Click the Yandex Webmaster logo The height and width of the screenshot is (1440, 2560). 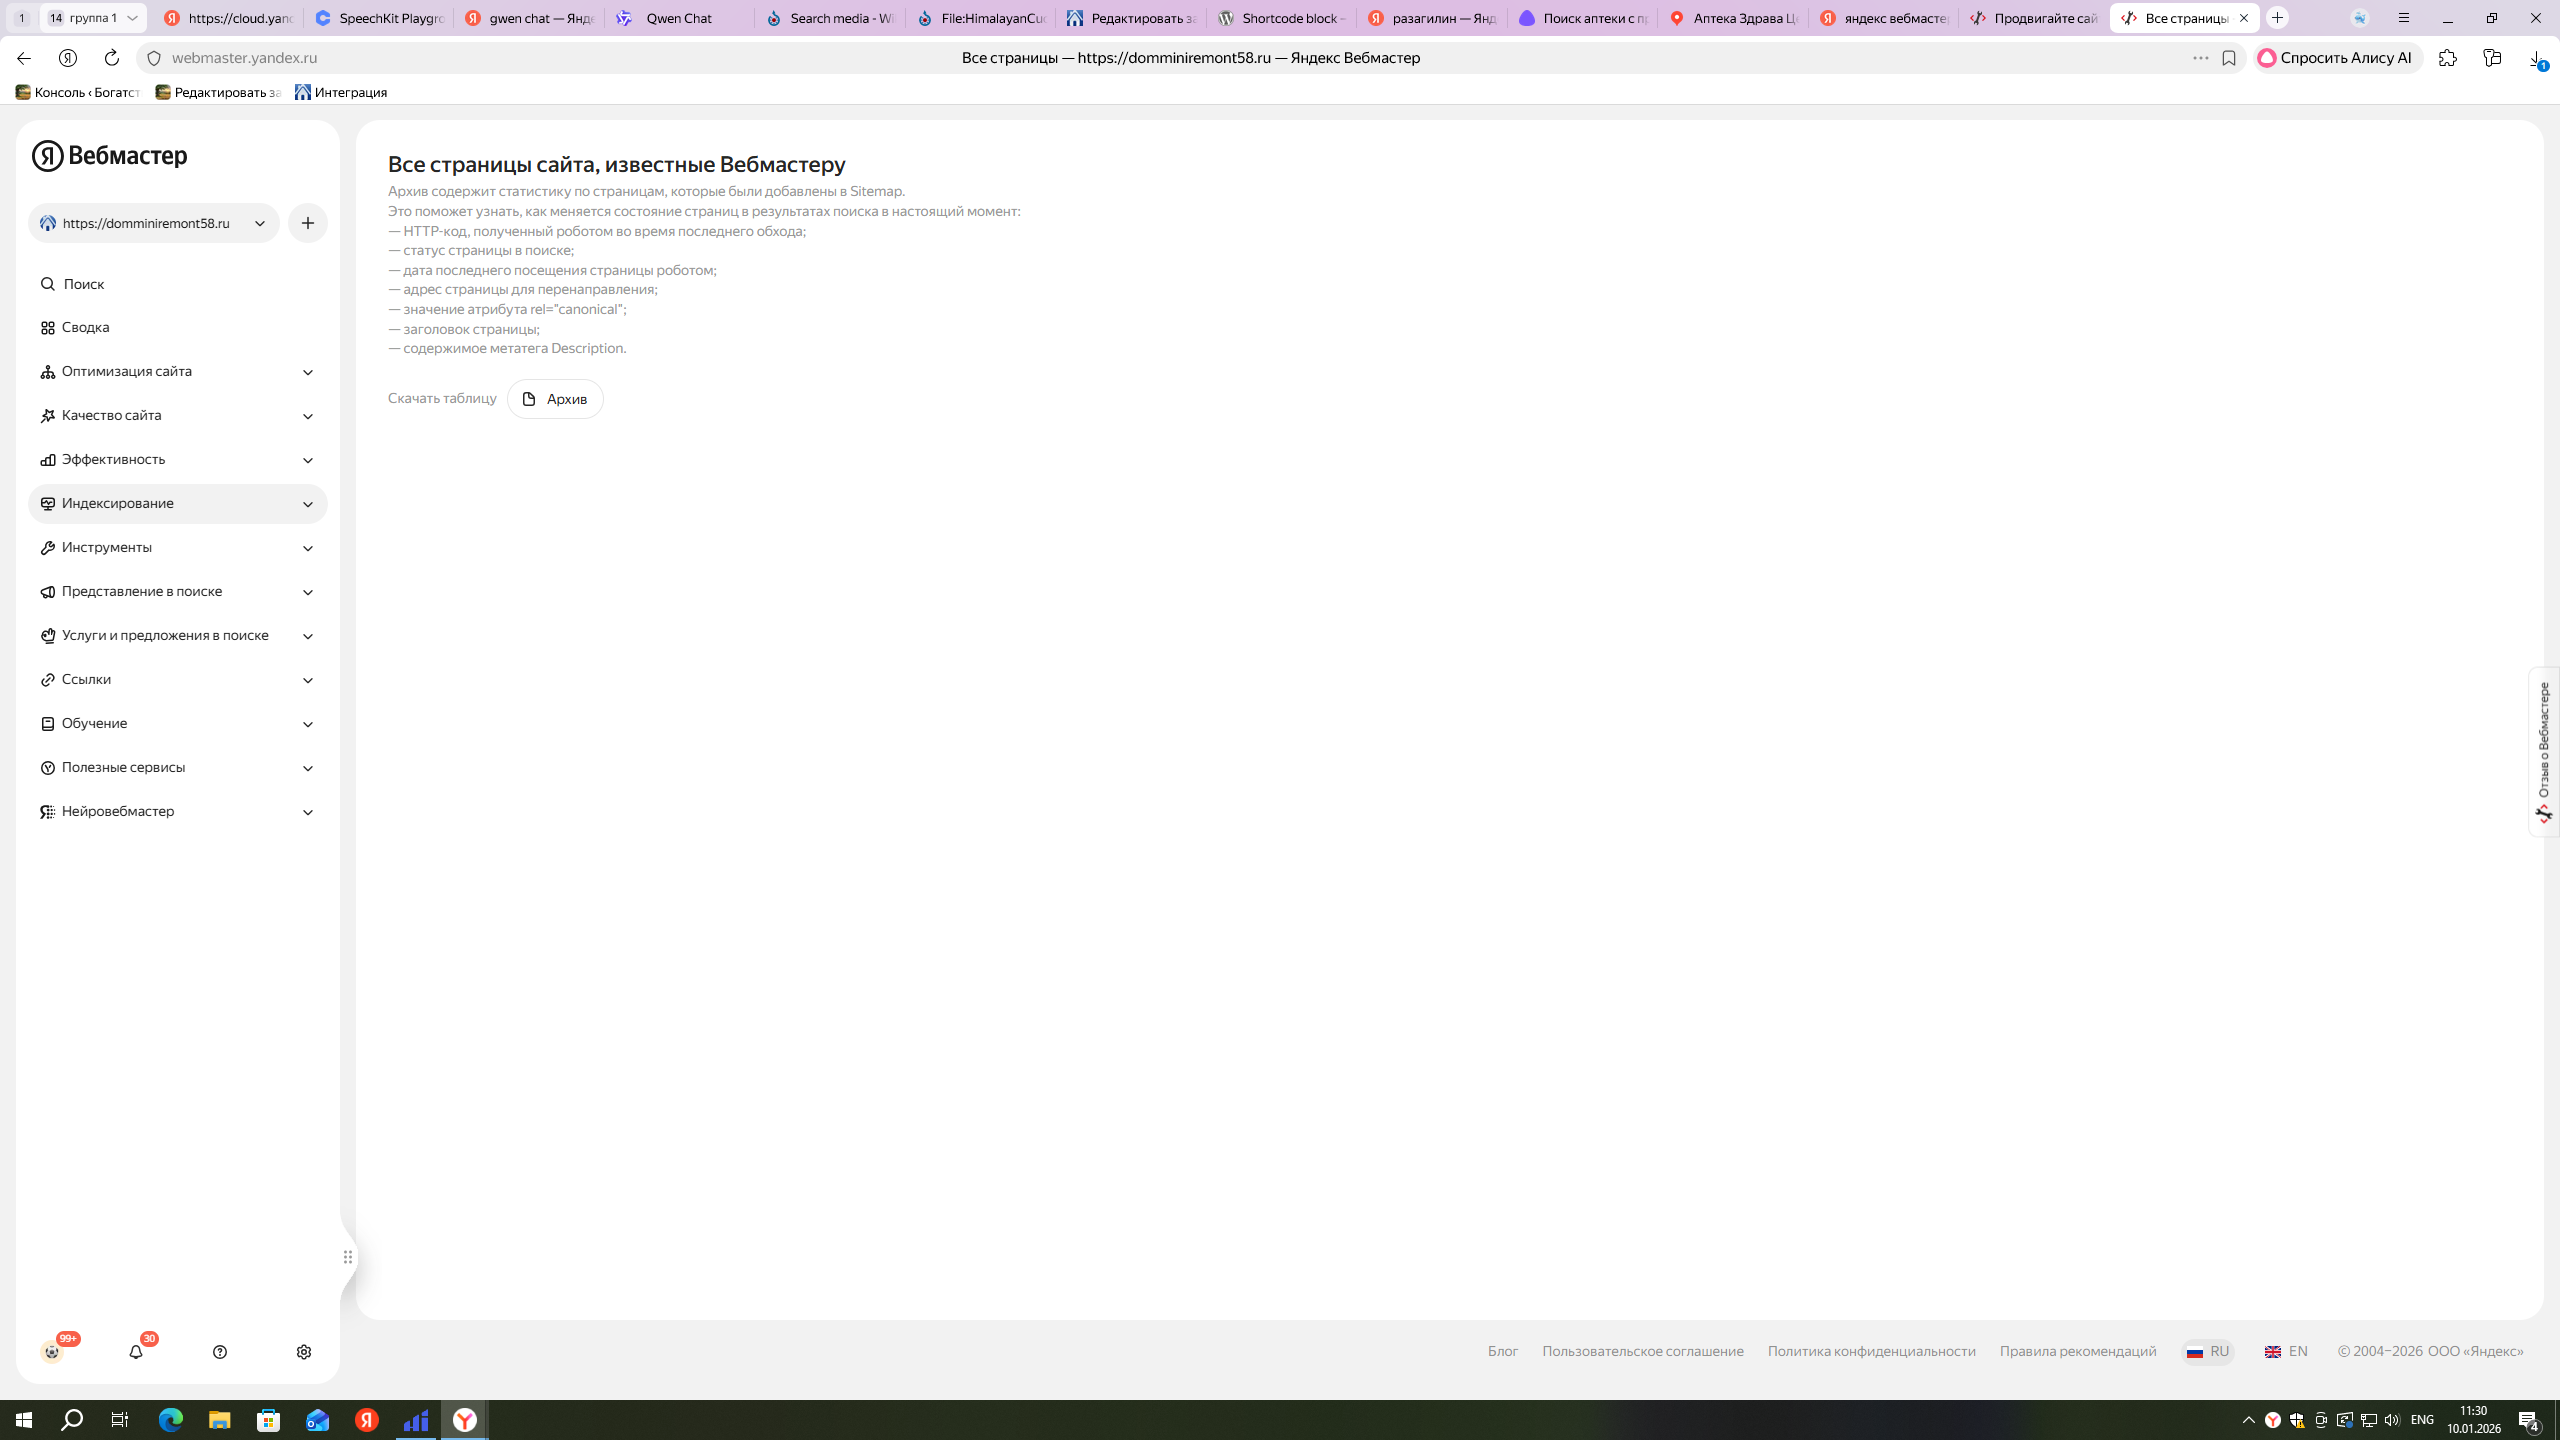(x=110, y=156)
